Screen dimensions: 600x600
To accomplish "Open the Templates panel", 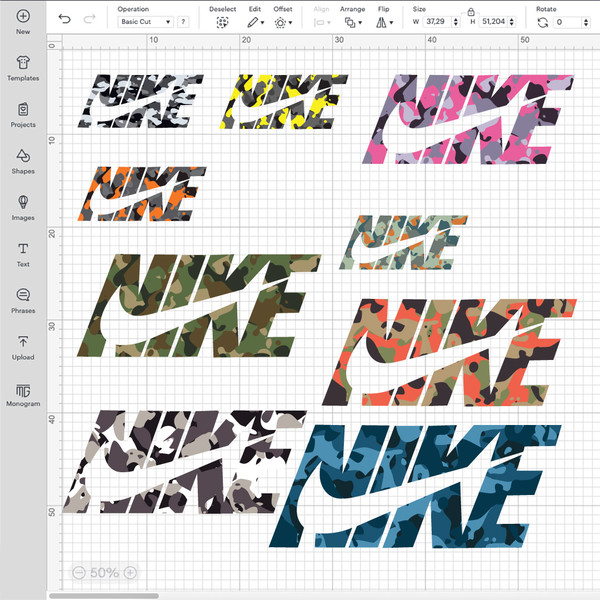I will click(x=23, y=68).
